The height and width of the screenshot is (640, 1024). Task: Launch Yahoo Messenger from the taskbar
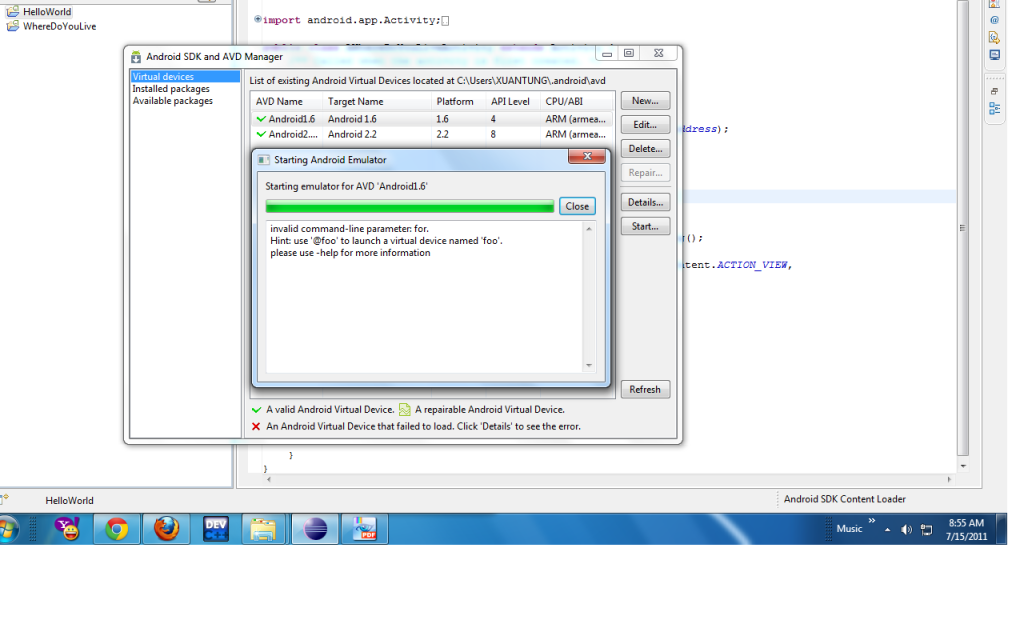(x=67, y=529)
